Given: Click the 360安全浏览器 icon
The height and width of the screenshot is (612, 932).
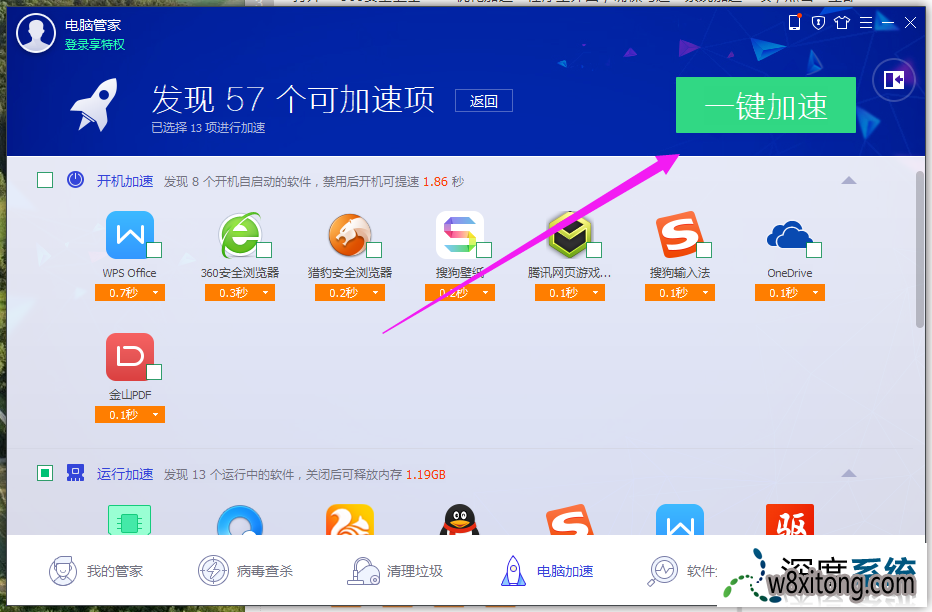Looking at the screenshot, I should tap(239, 236).
